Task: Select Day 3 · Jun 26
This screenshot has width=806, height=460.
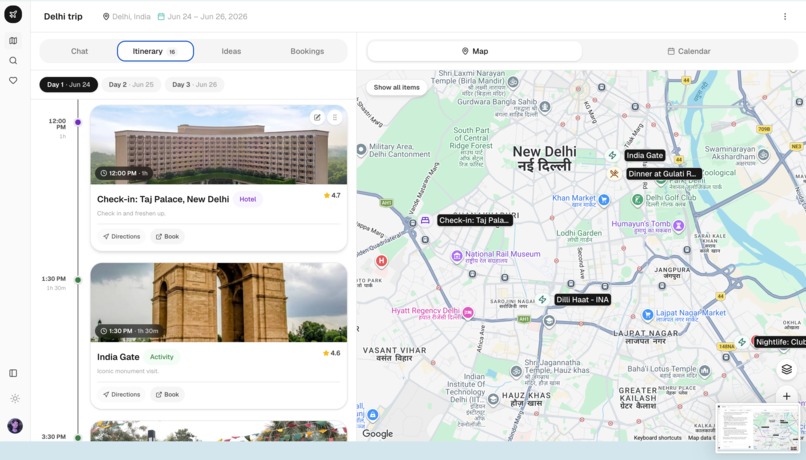Action: [194, 84]
